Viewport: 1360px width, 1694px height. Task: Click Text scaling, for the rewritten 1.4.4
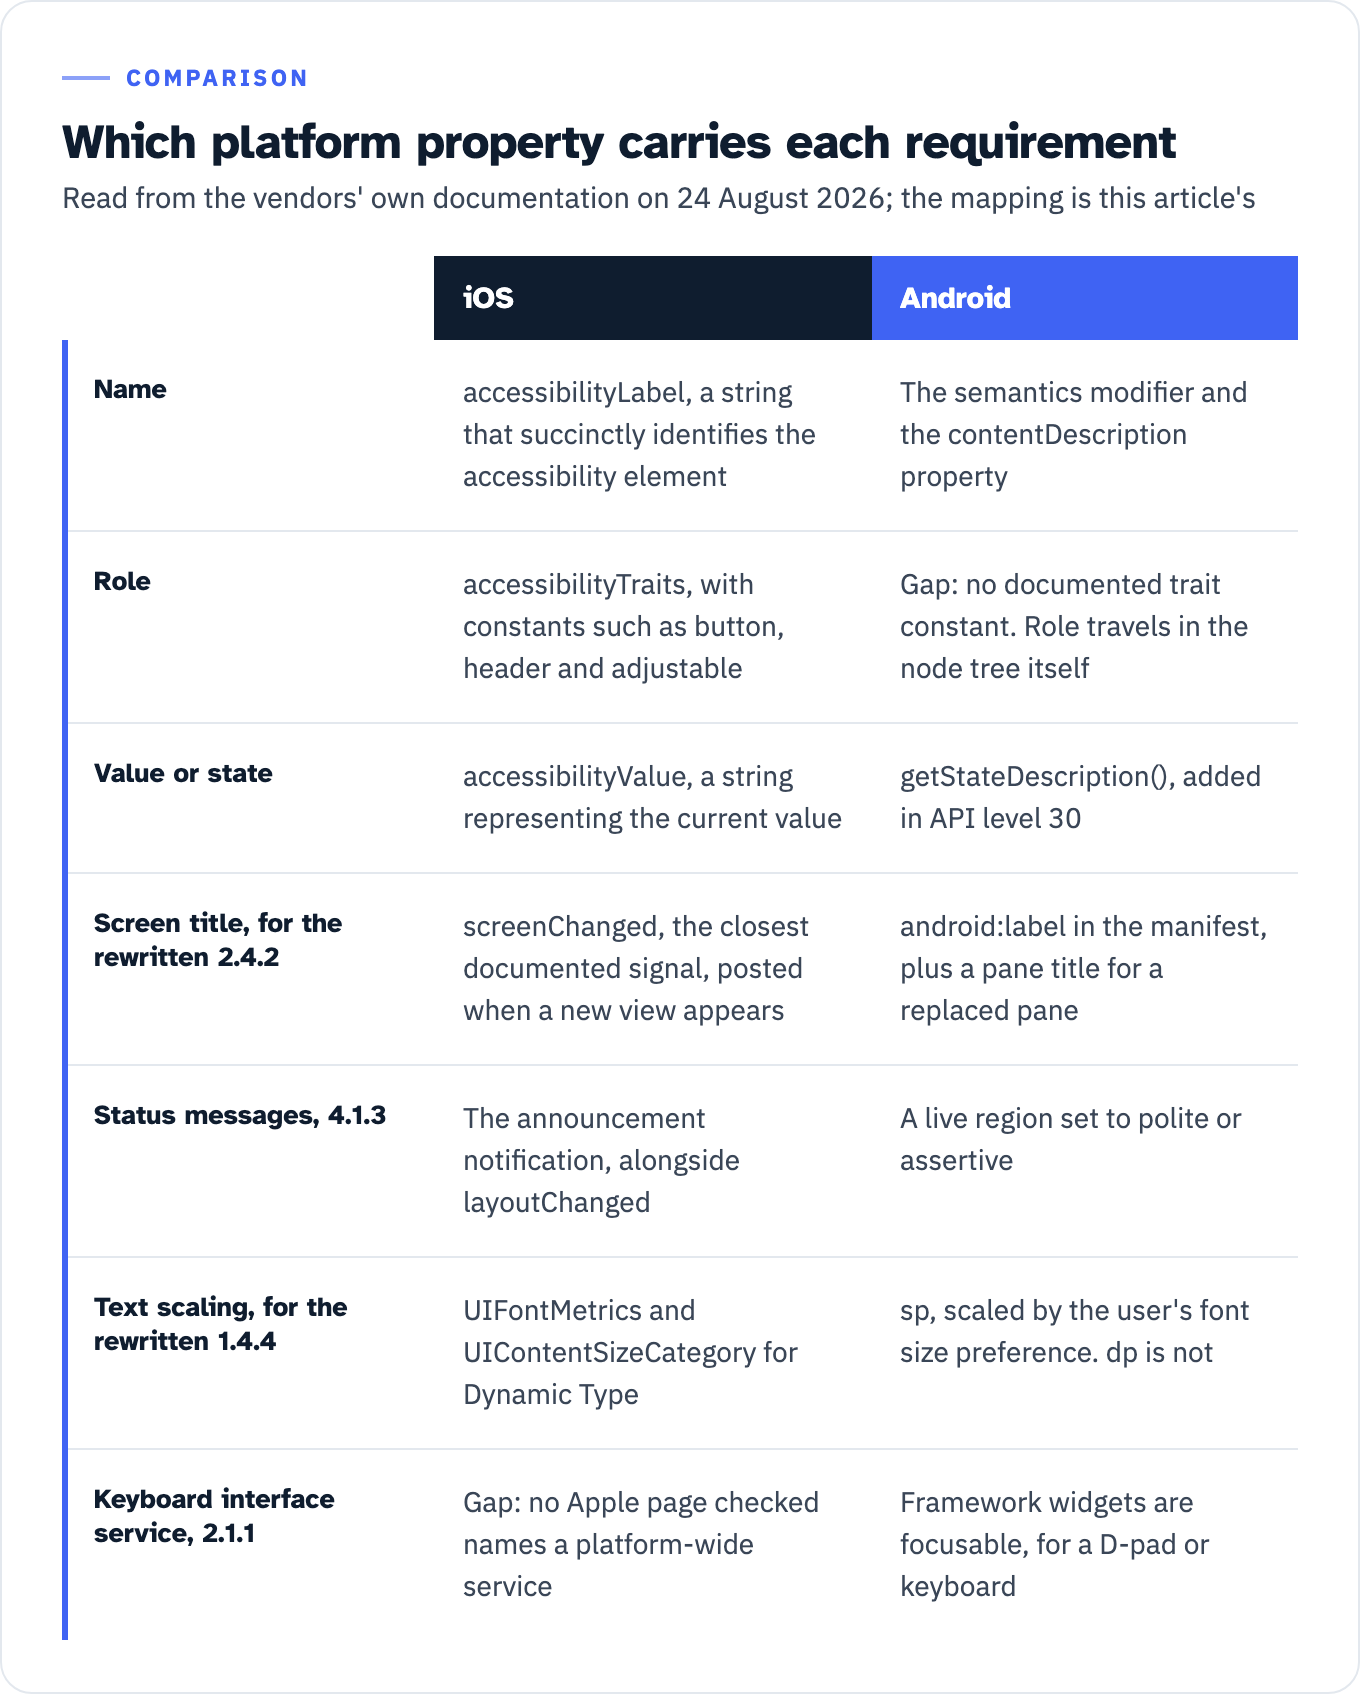220,1324
